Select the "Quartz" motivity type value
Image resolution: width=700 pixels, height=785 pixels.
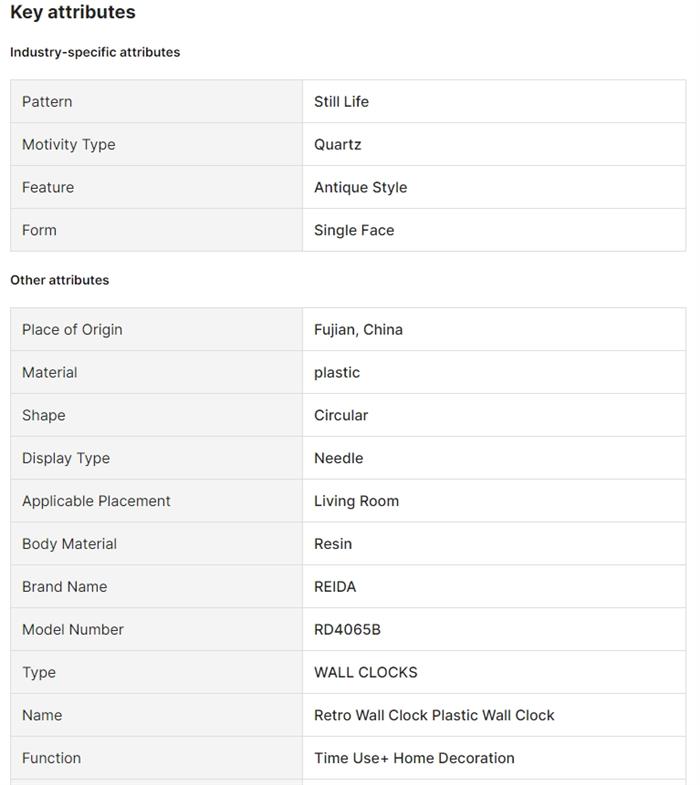(x=338, y=145)
